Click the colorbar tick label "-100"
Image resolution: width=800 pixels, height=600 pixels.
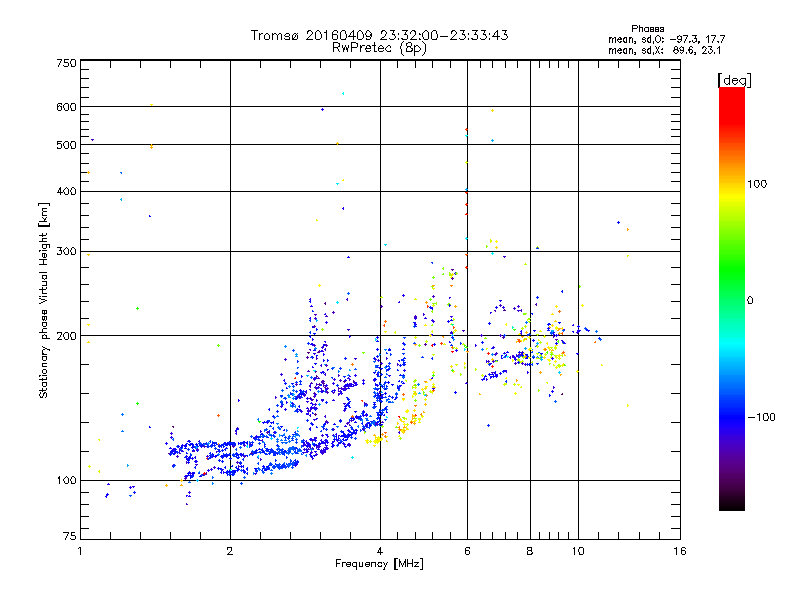click(761, 417)
